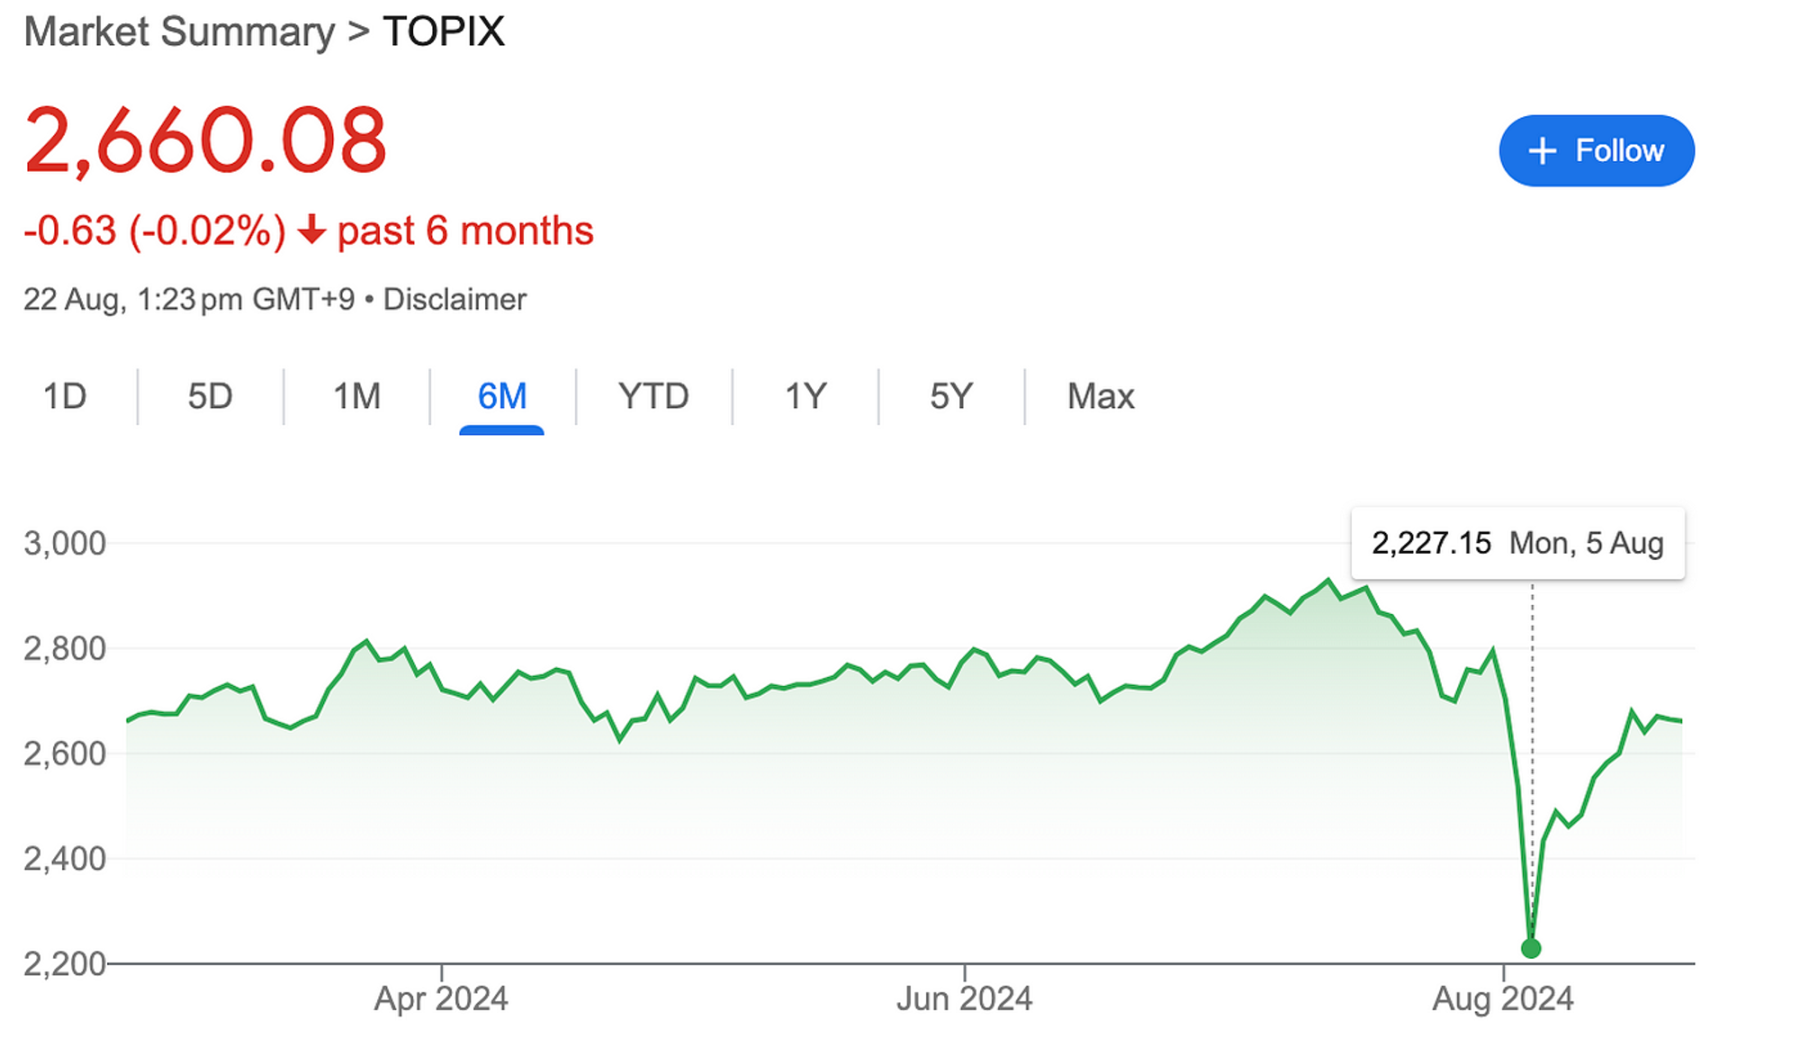Follow the TOPIX index

[x=1595, y=151]
